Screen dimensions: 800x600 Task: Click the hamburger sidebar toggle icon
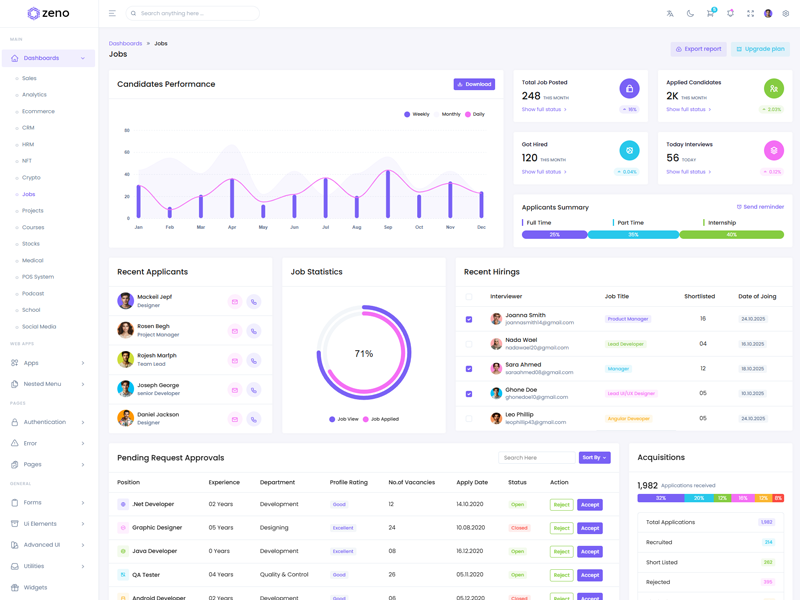112,14
